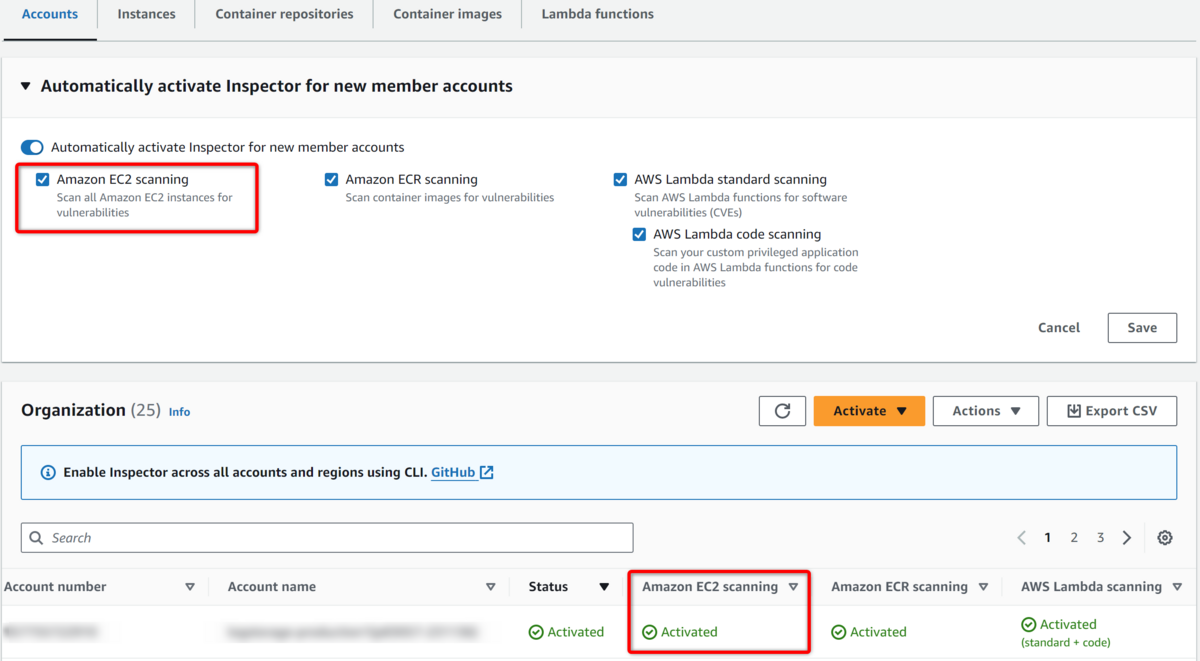Open the Instances tab
The height and width of the screenshot is (661, 1200).
point(146,14)
